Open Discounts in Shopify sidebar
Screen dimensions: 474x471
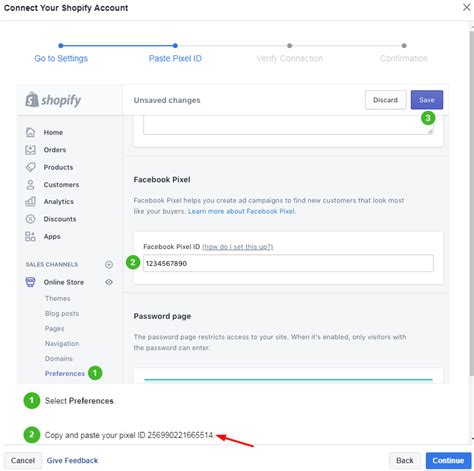(x=60, y=219)
